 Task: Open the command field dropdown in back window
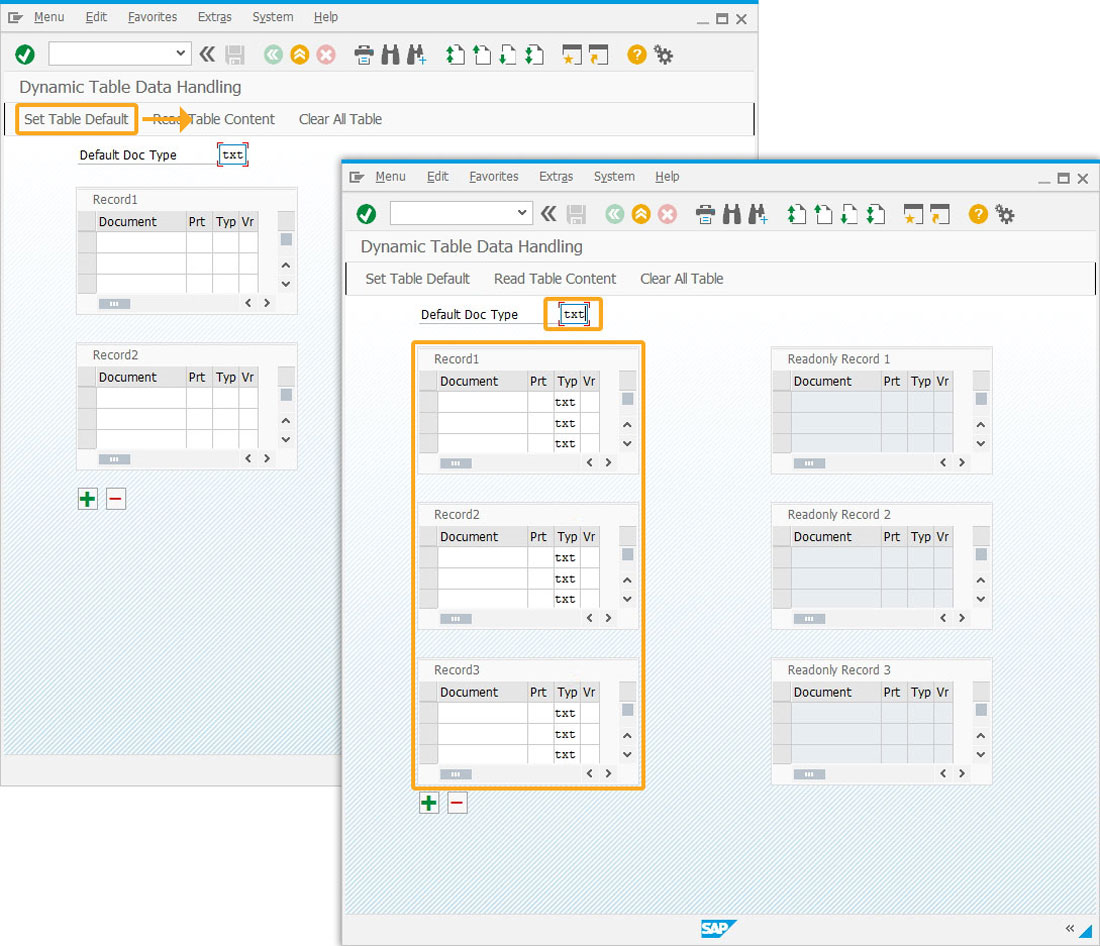click(x=180, y=53)
